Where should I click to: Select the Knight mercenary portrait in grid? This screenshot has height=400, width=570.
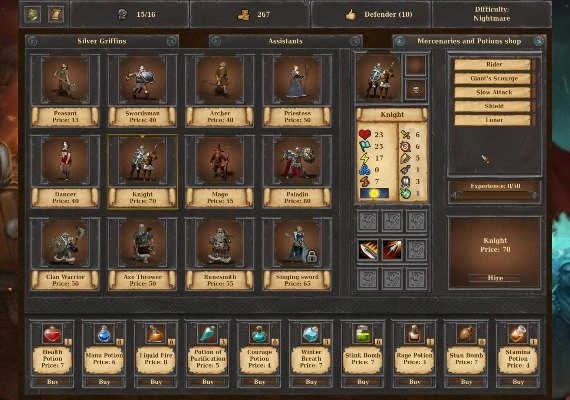click(x=142, y=161)
